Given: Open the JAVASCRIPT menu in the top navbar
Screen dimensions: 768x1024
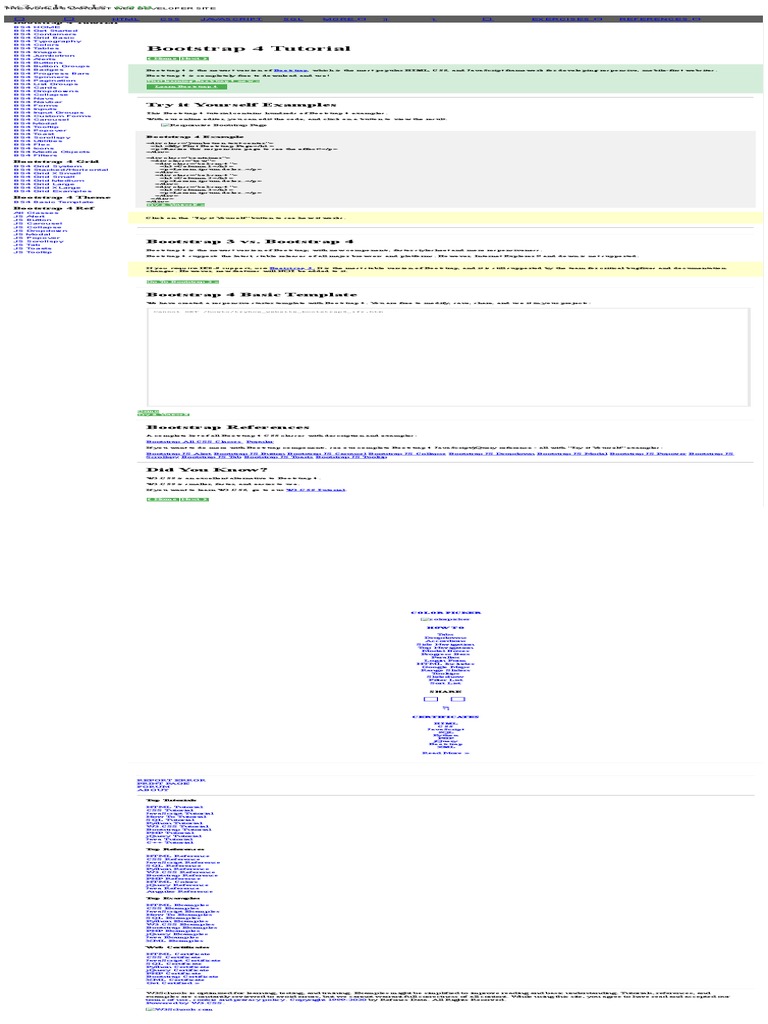Looking at the screenshot, I should point(232,19).
